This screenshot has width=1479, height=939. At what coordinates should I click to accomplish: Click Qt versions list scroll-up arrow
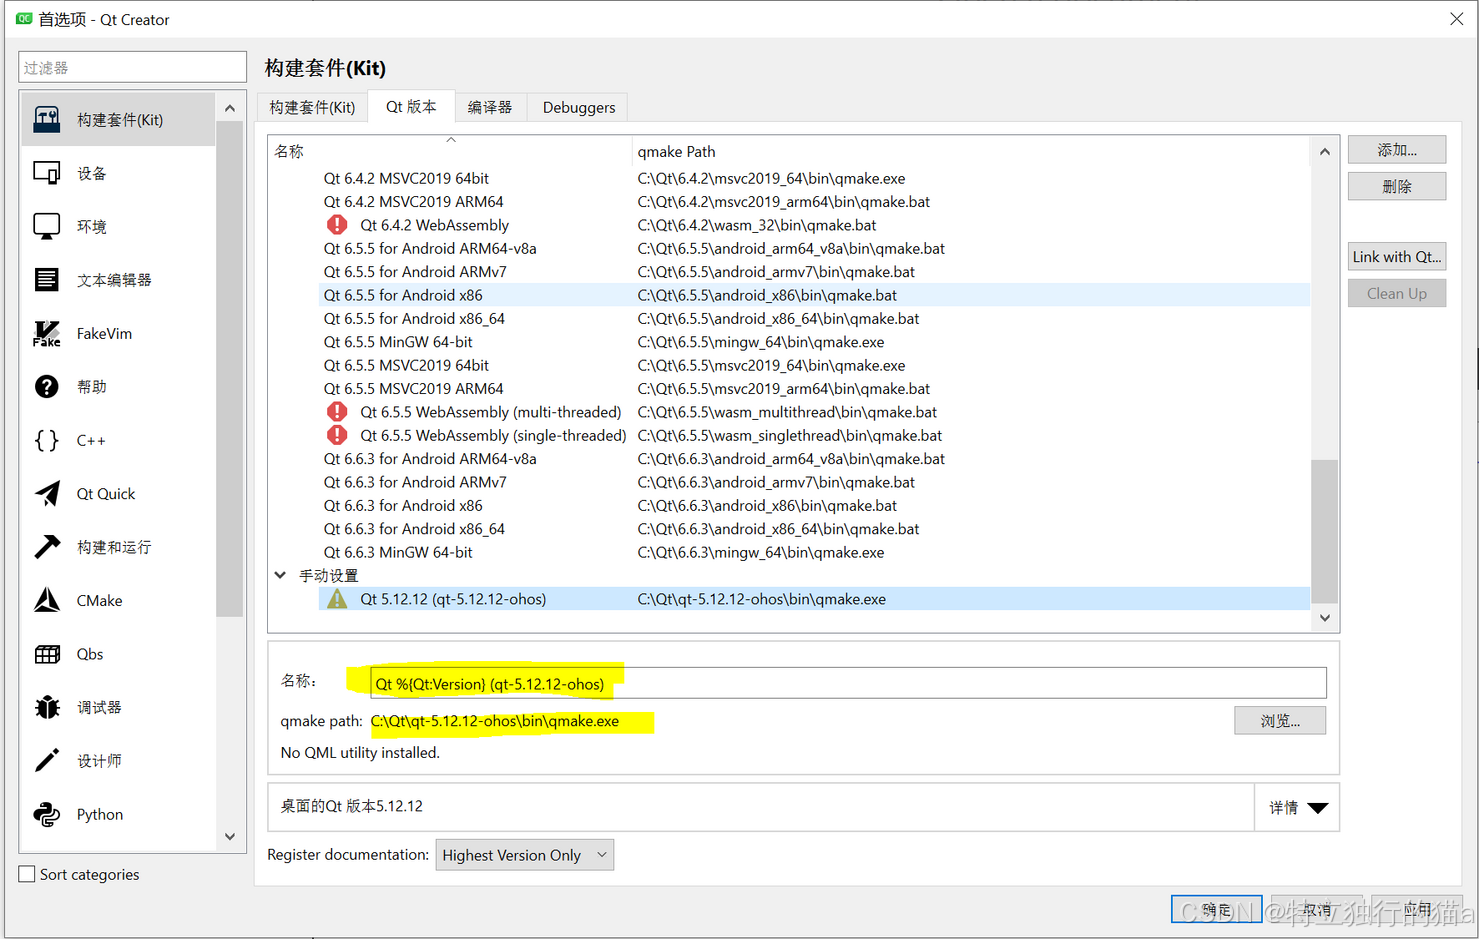[1325, 152]
